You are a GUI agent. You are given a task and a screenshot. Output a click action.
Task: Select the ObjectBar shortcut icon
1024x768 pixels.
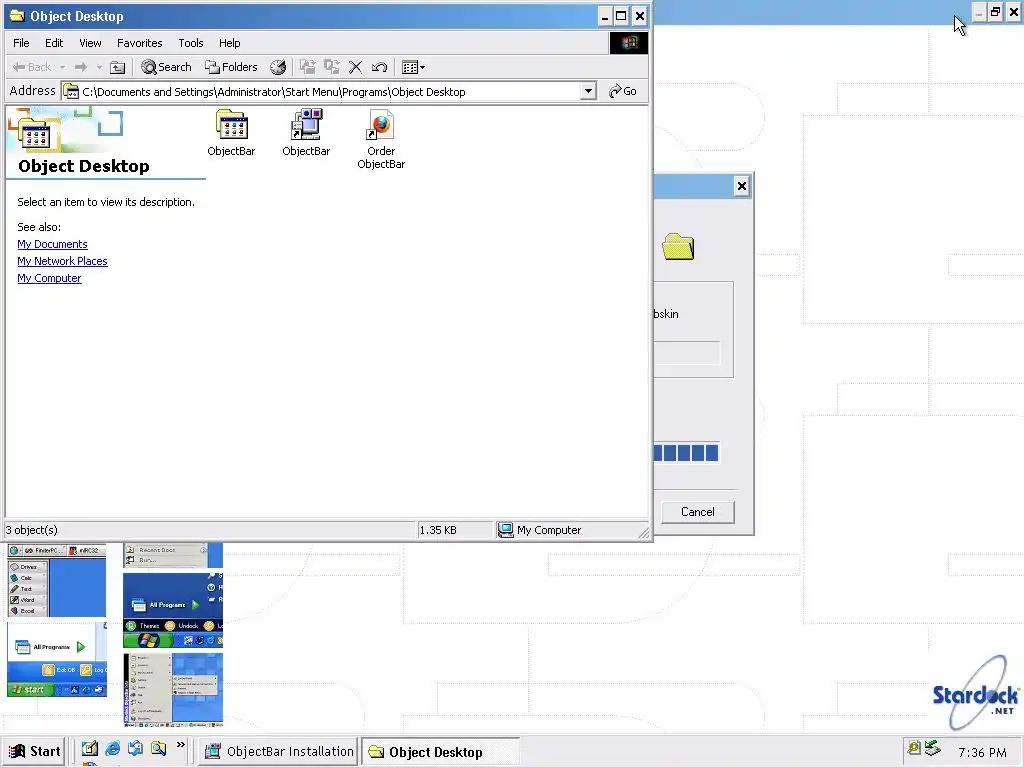coord(306,133)
